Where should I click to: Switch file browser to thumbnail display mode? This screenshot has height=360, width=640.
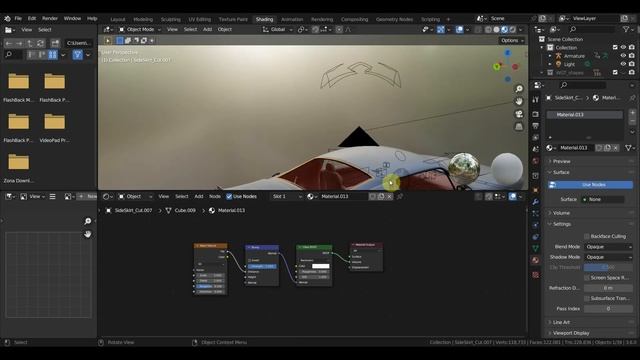tap(53, 55)
